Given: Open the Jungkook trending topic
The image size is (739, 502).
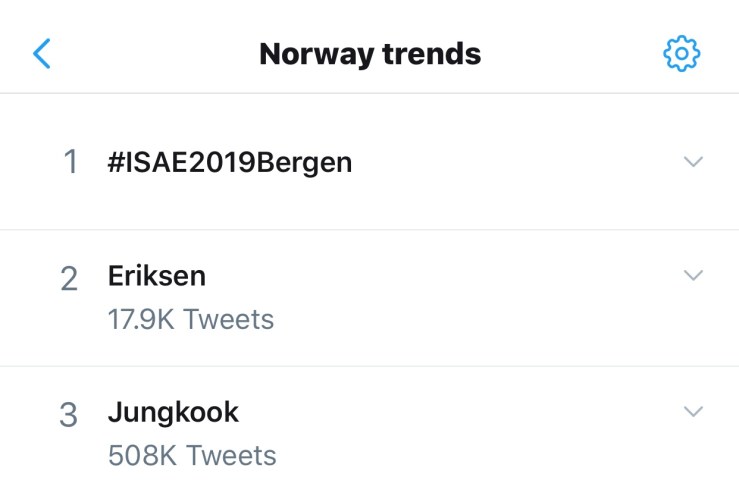Looking at the screenshot, I should [173, 412].
